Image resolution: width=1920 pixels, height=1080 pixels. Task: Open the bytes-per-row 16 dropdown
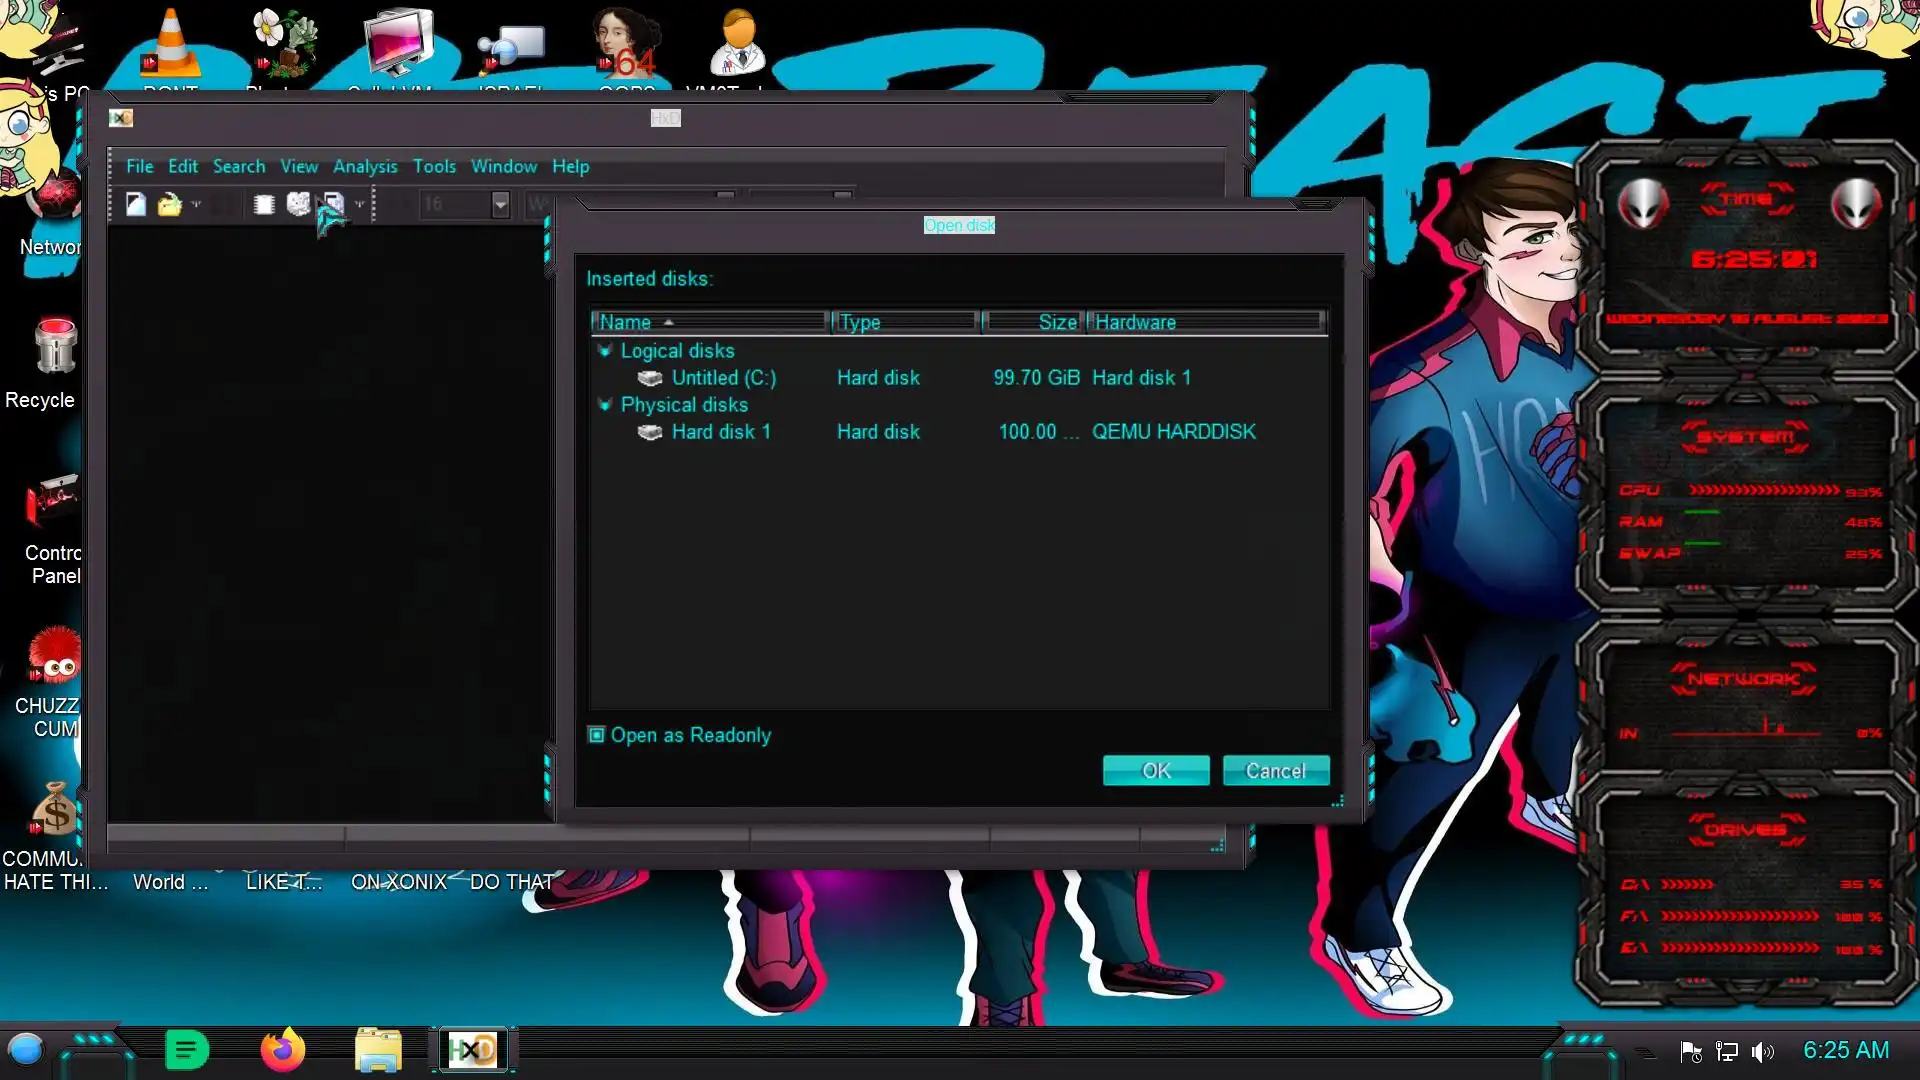point(500,204)
